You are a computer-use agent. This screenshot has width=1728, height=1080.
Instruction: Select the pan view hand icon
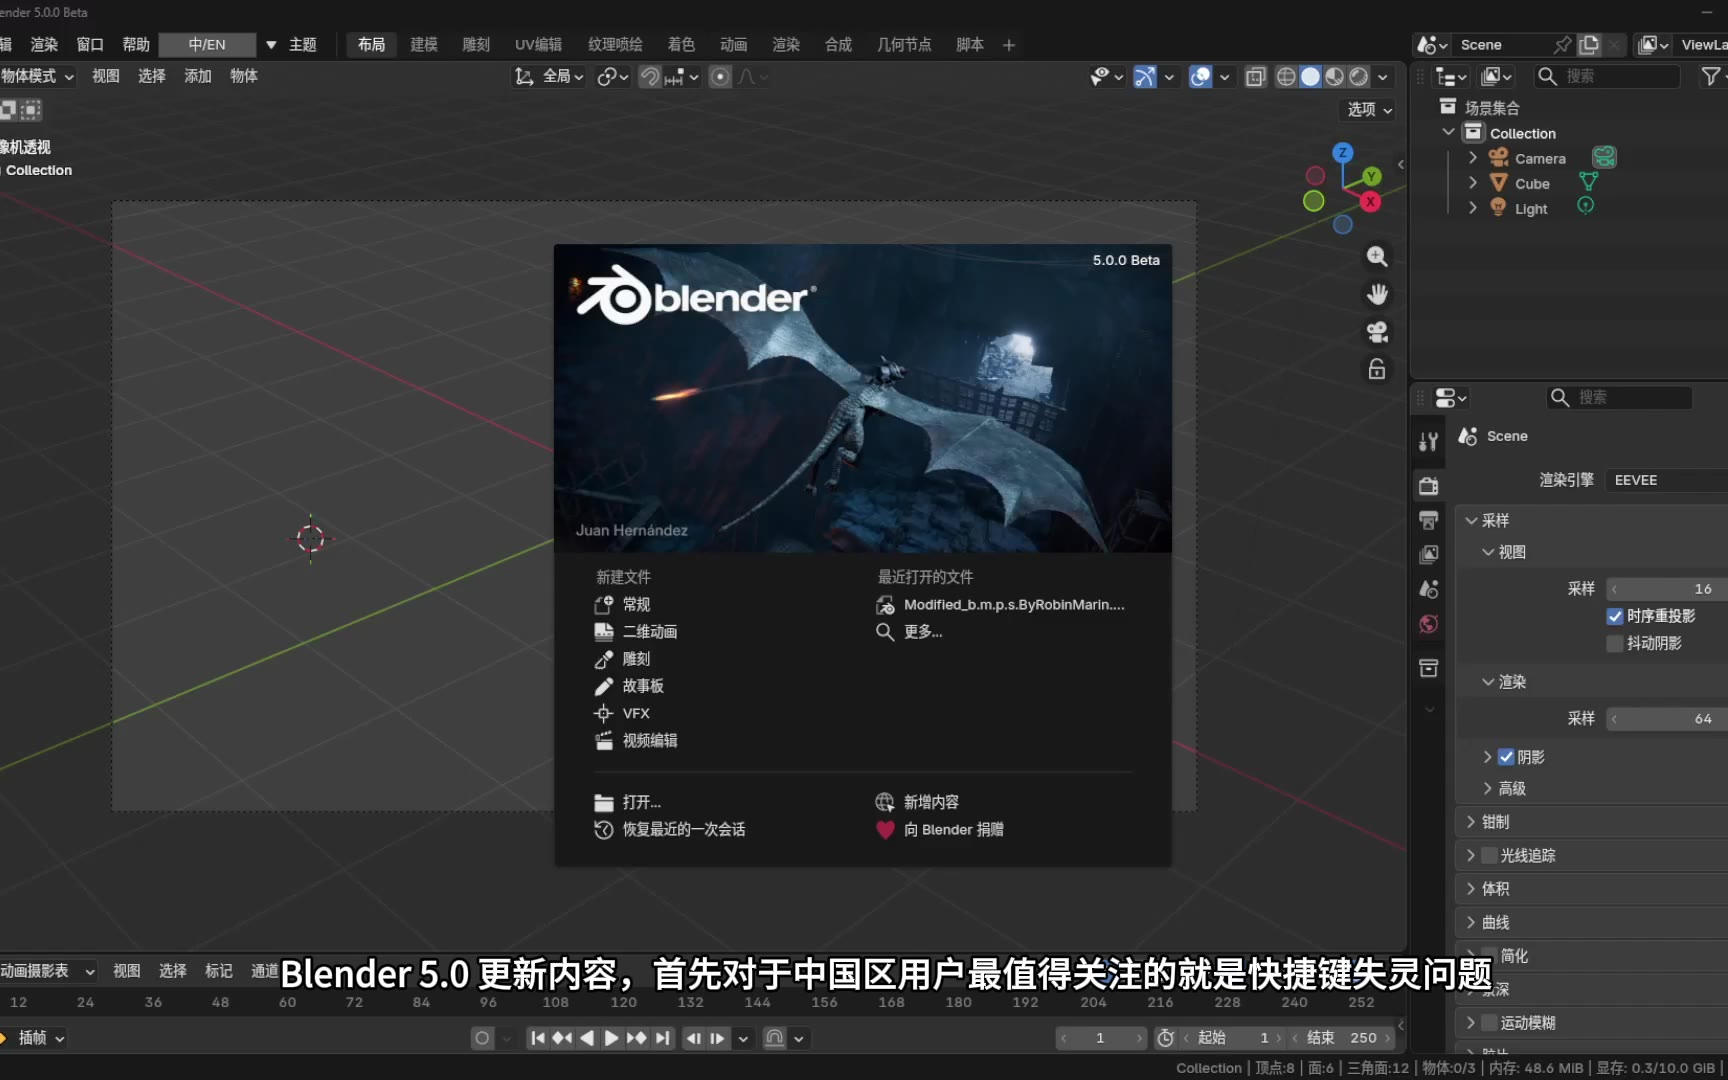pos(1377,294)
